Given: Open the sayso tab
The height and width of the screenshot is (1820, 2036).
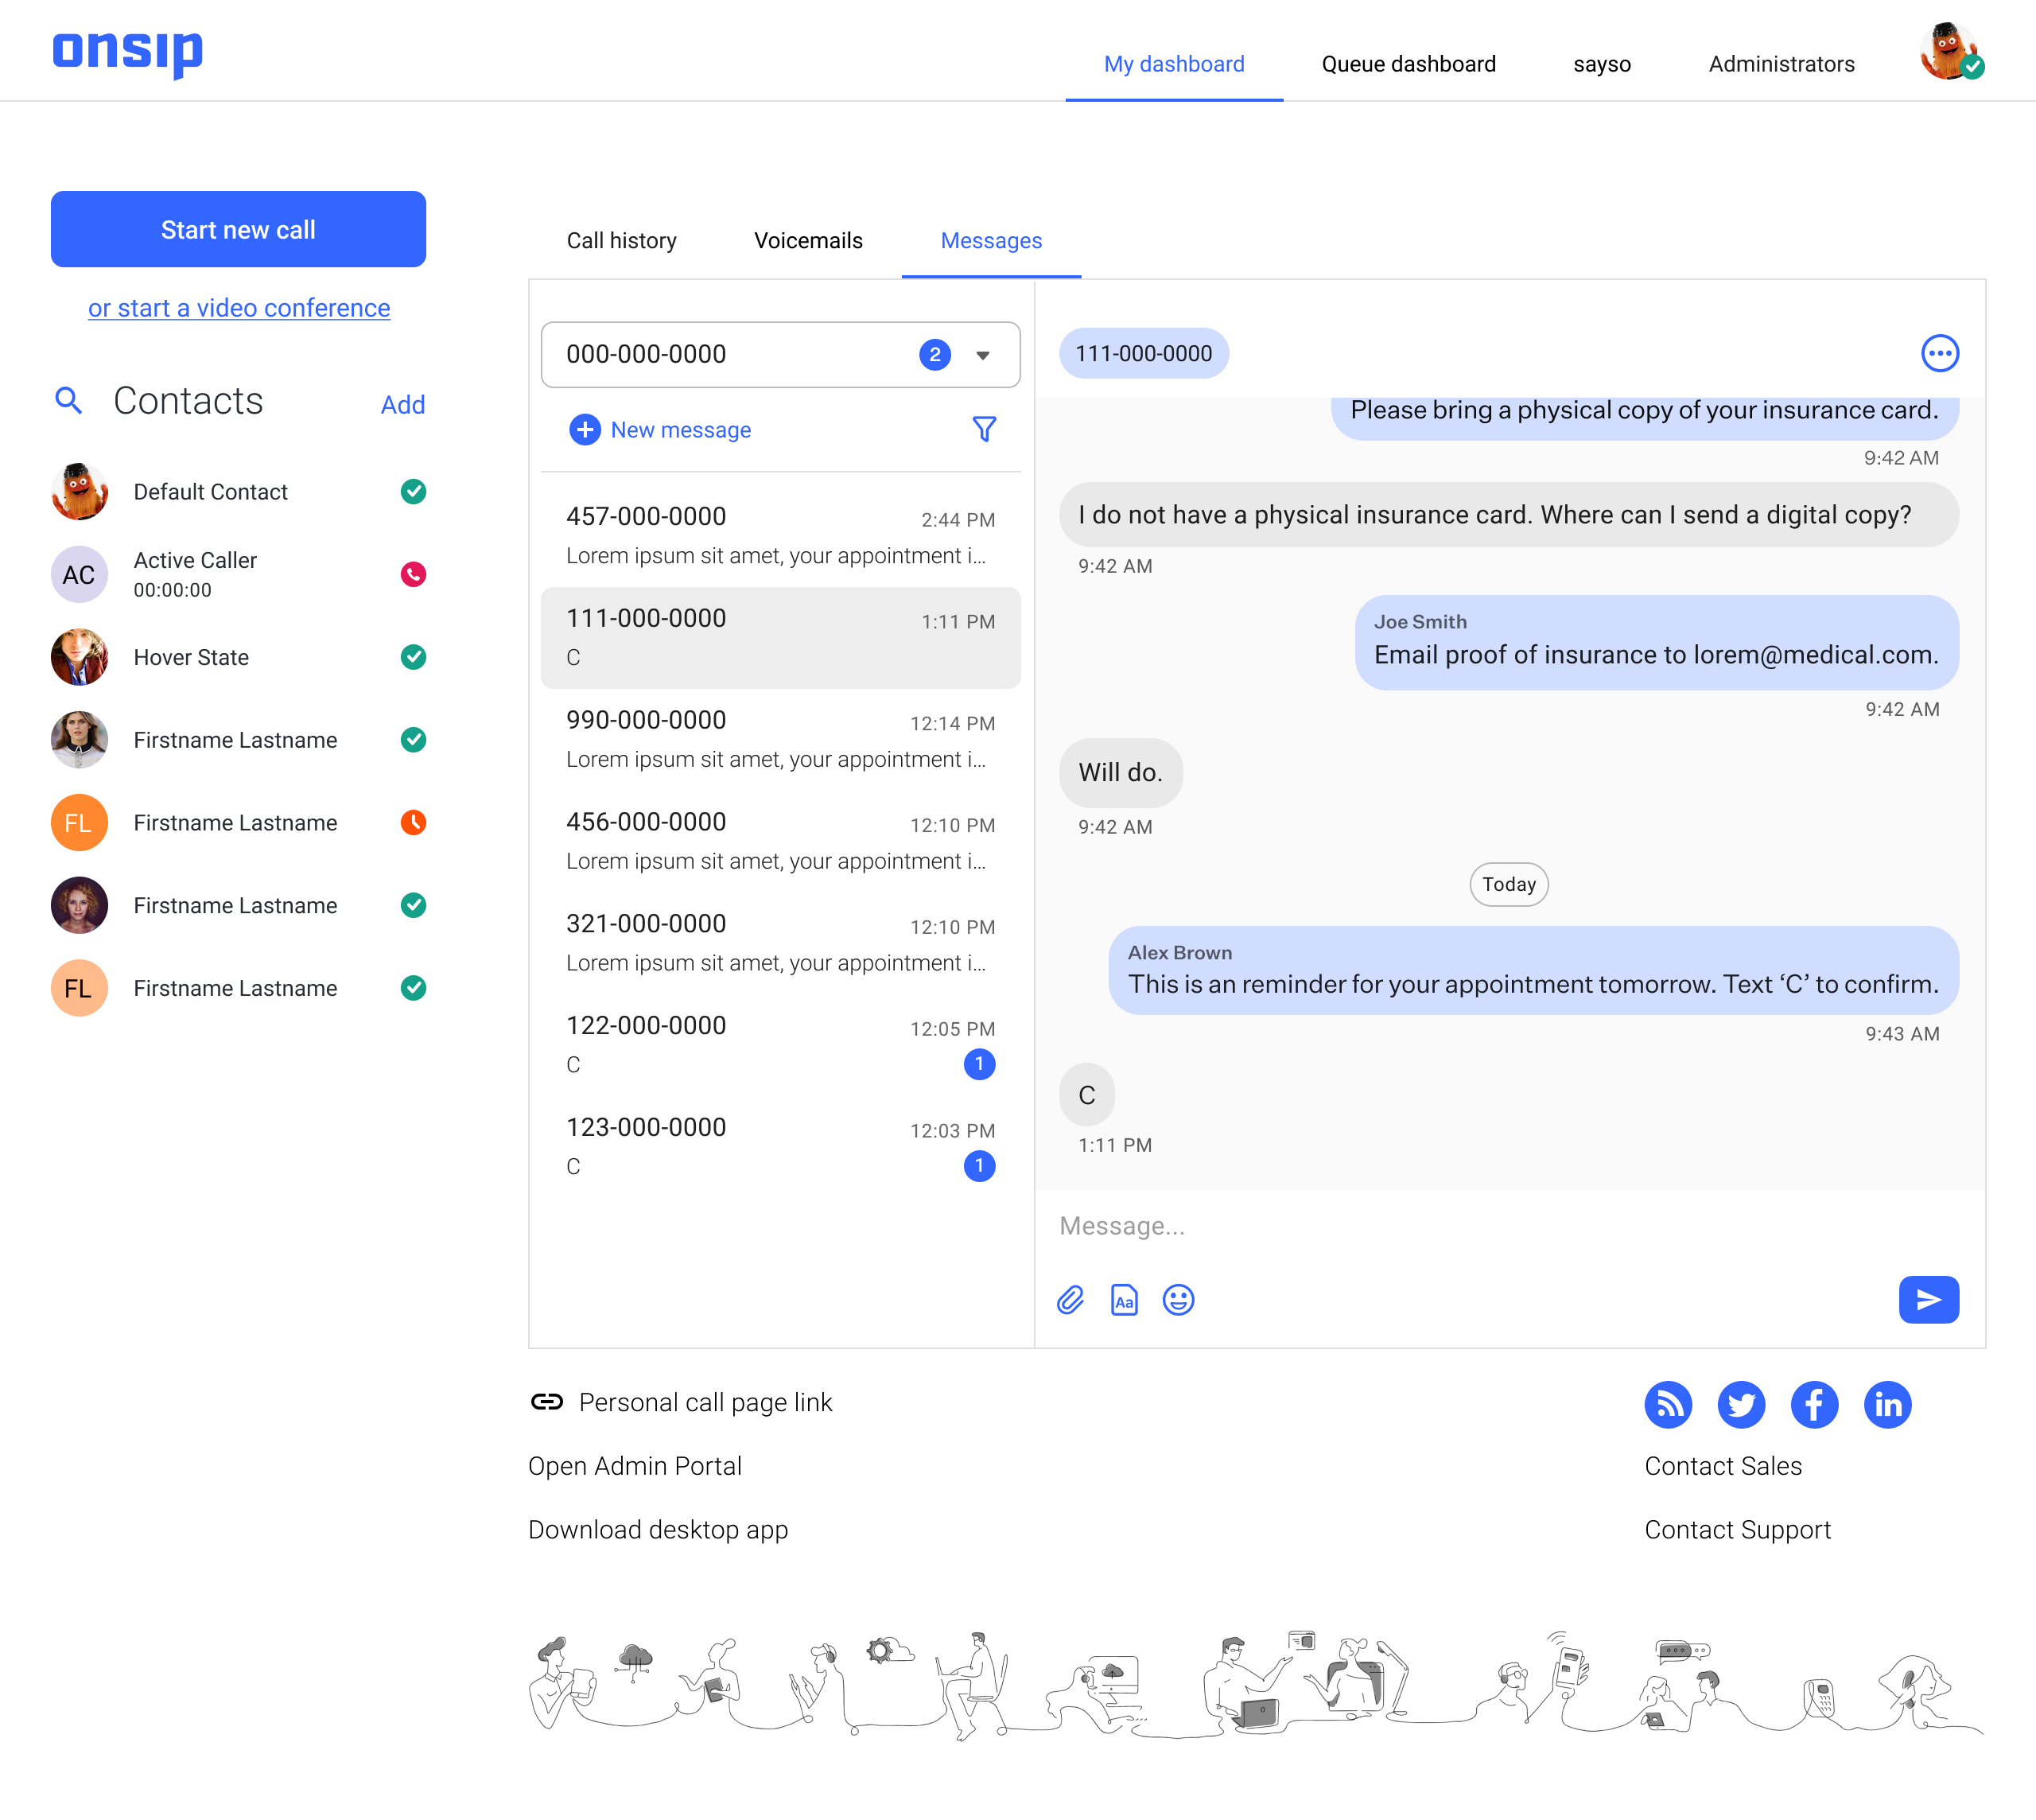Looking at the screenshot, I should [x=1602, y=64].
